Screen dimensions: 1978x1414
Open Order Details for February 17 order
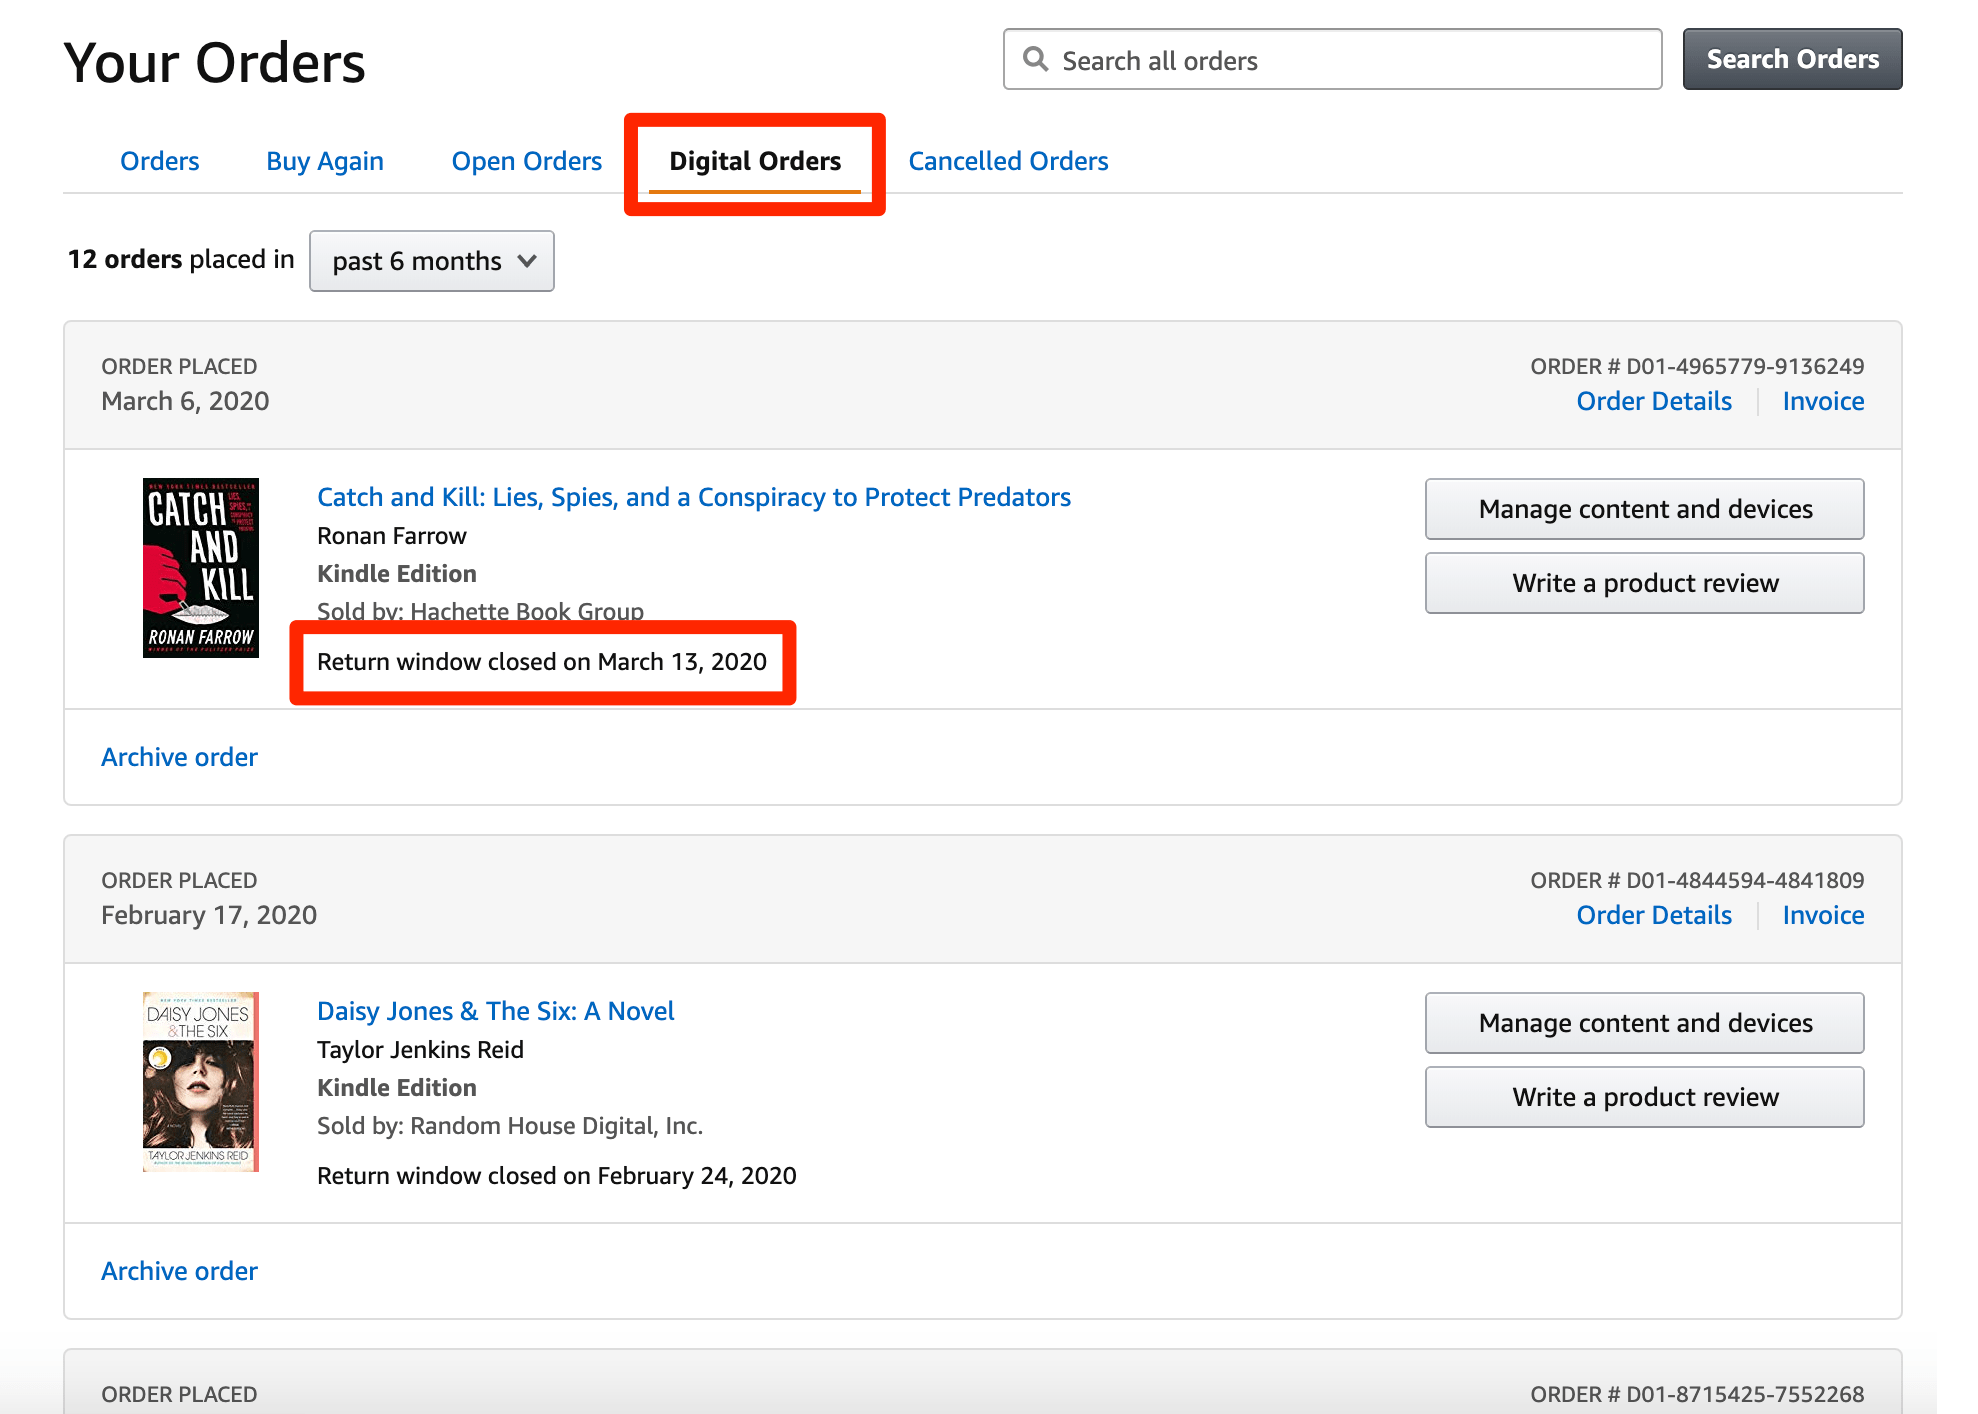(x=1654, y=915)
